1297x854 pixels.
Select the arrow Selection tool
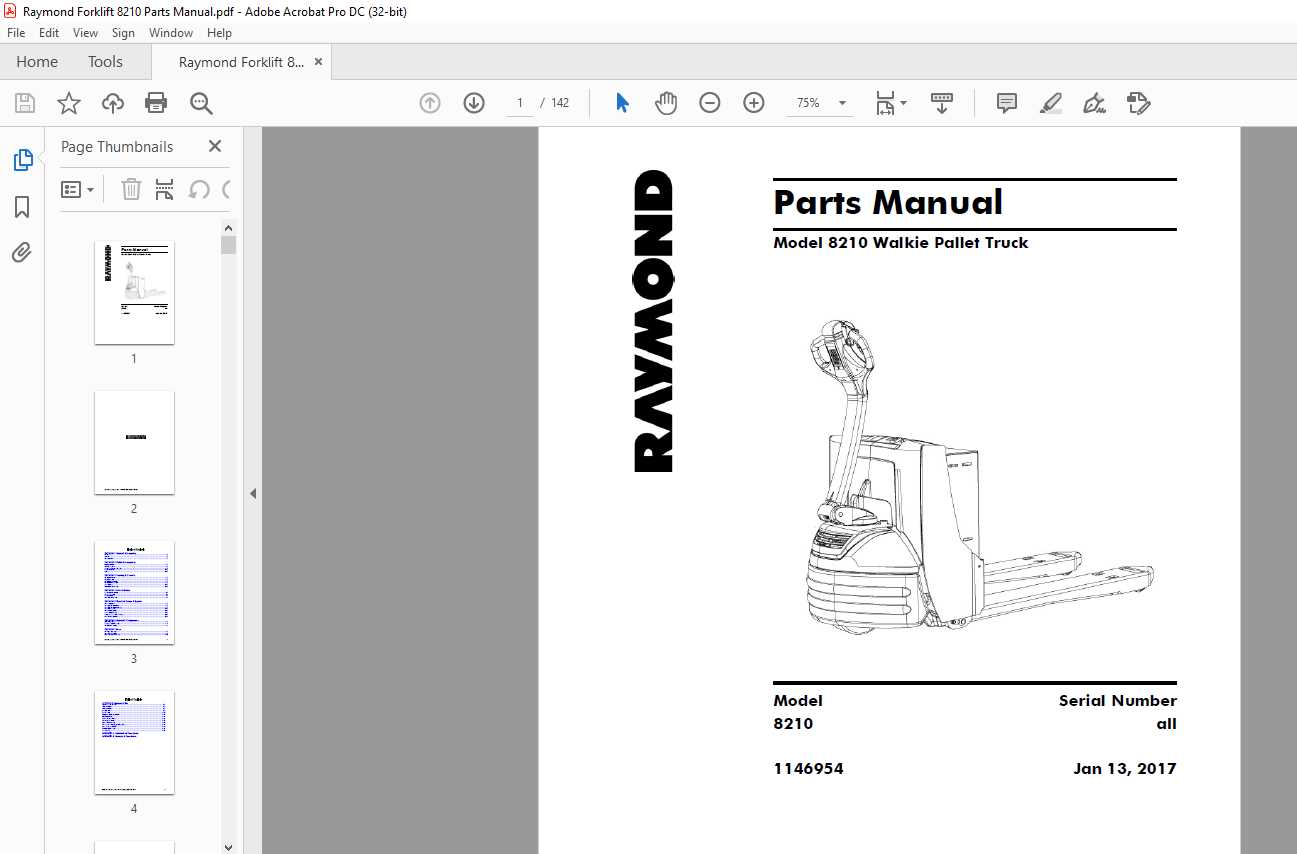pyautogui.click(x=622, y=103)
